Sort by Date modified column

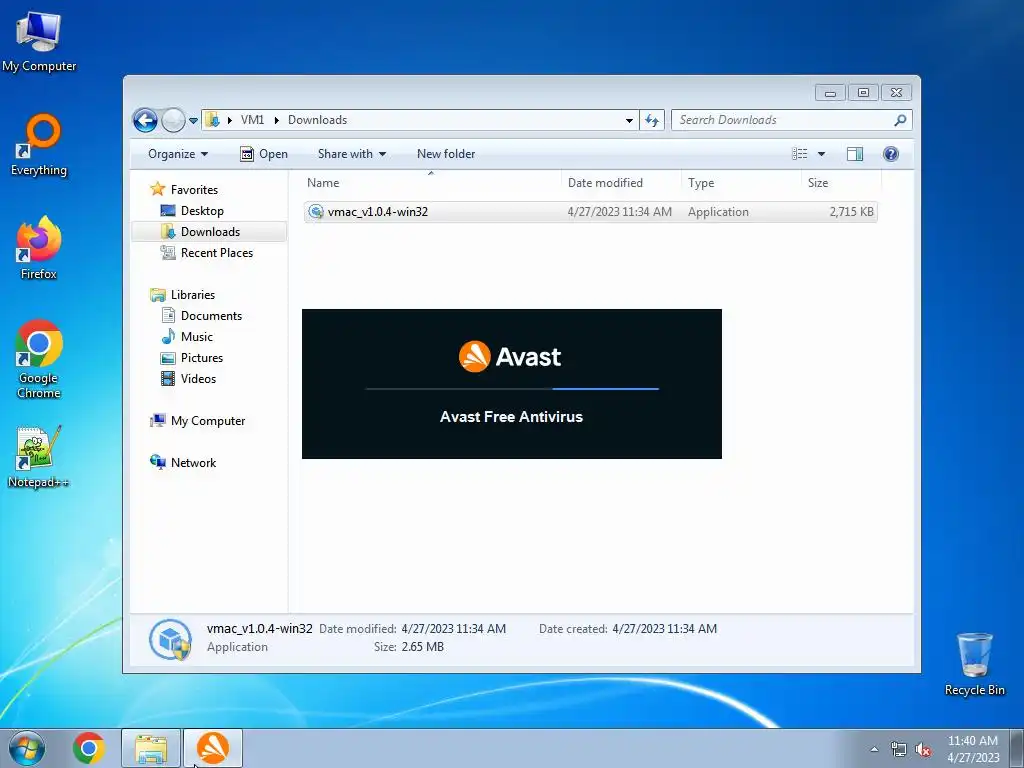tap(621, 183)
